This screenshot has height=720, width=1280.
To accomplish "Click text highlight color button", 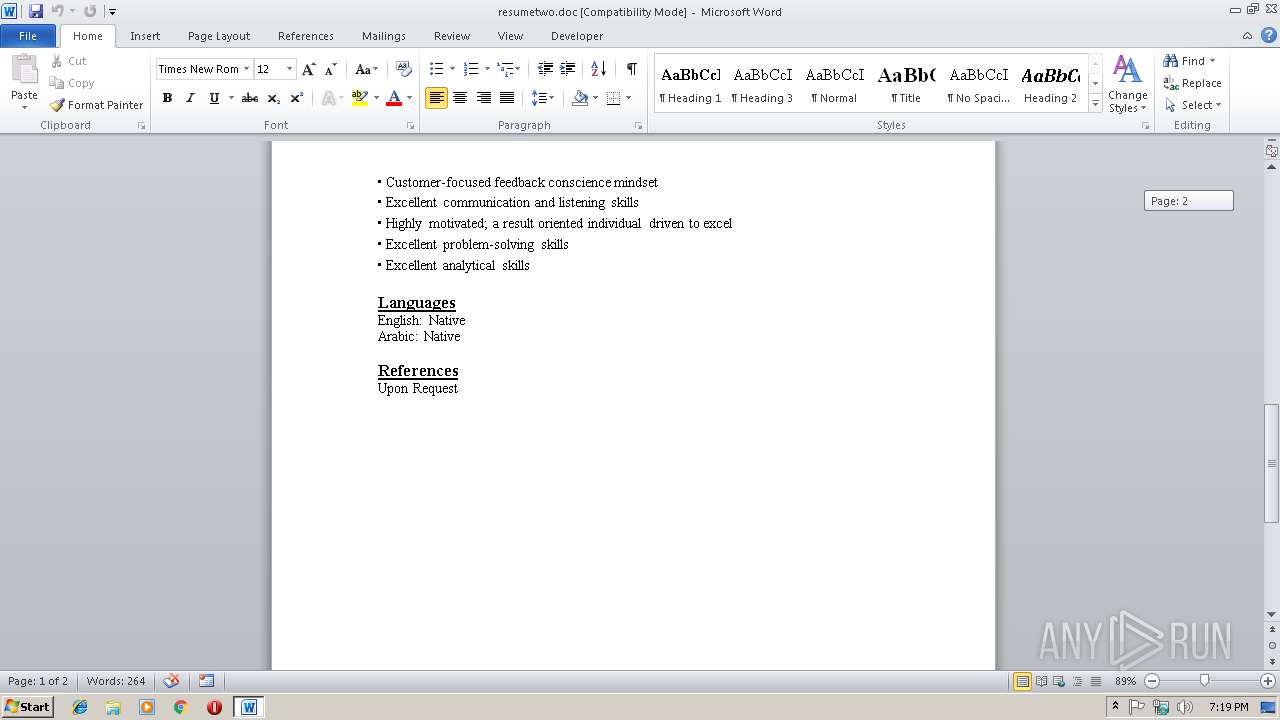I will [x=360, y=98].
